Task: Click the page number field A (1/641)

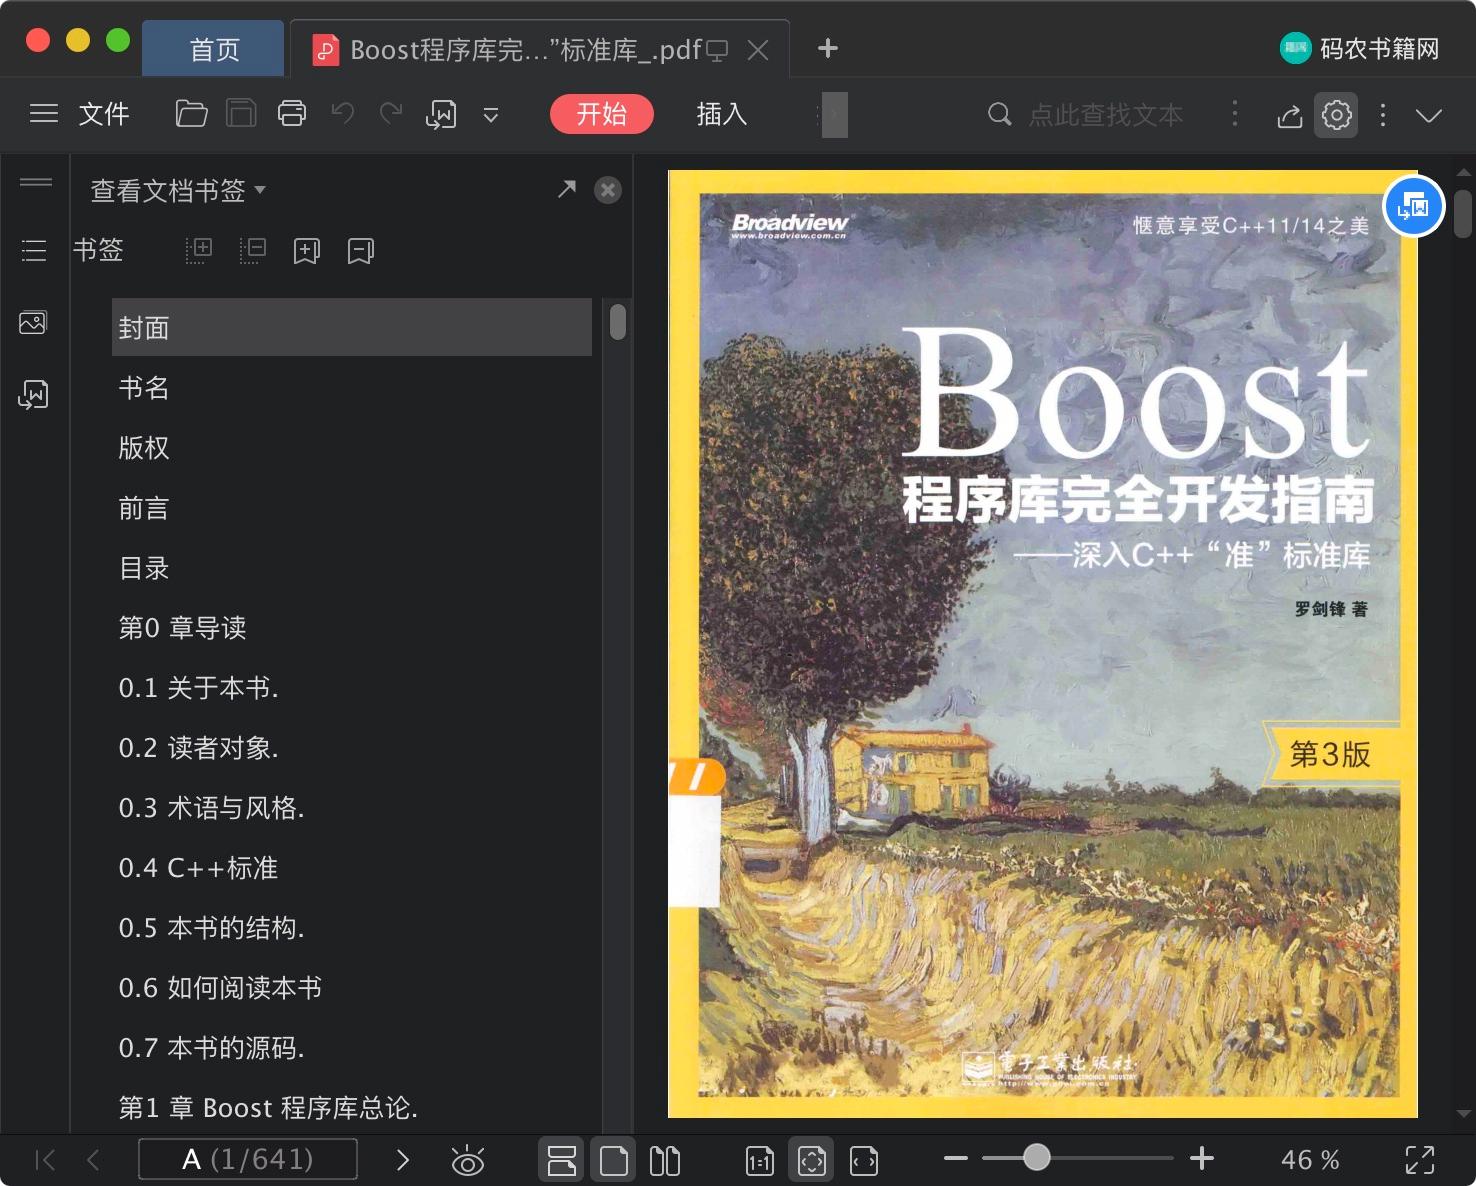Action: [248, 1160]
